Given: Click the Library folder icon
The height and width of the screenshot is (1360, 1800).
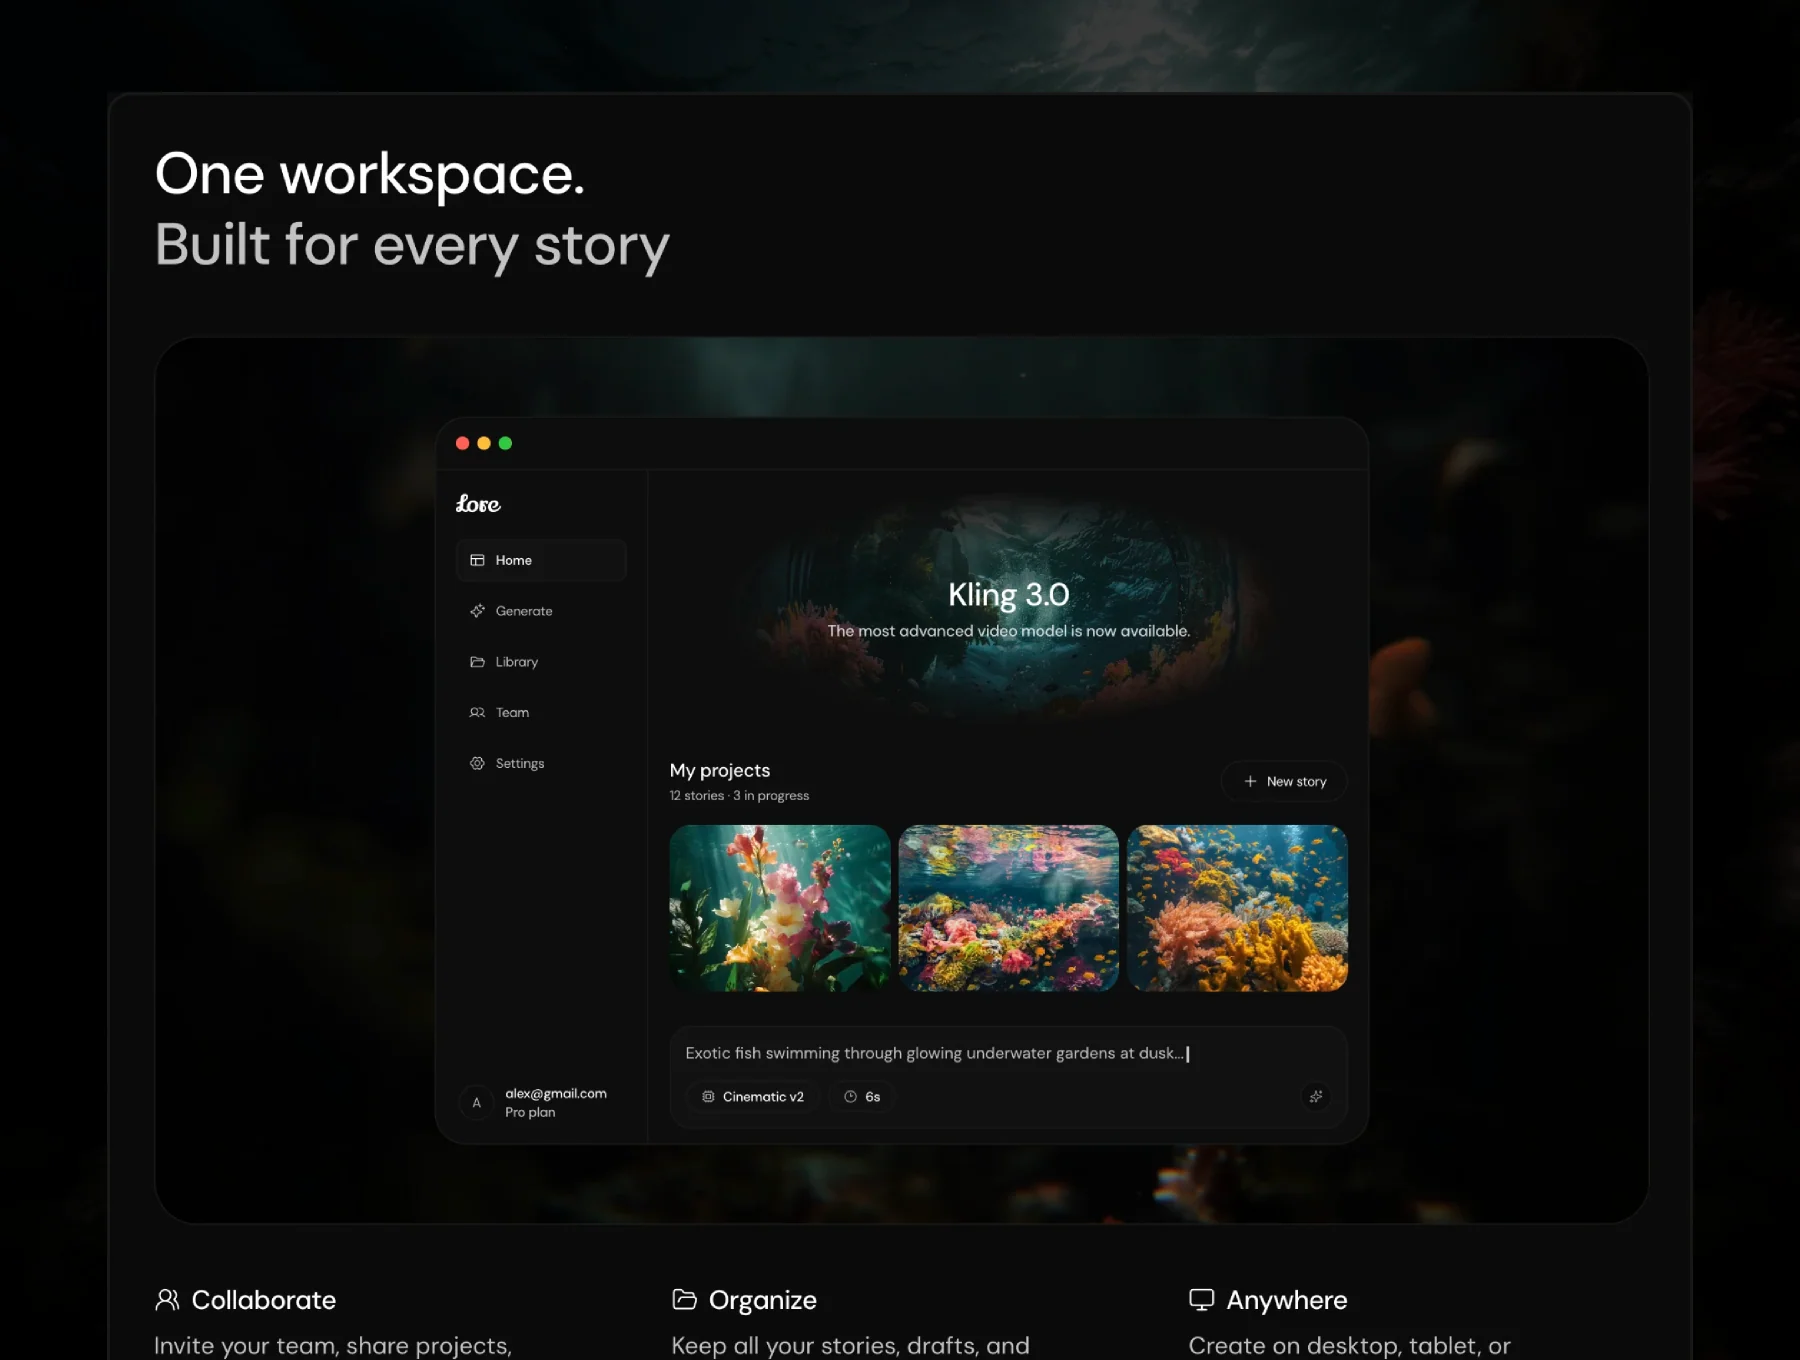Looking at the screenshot, I should (x=477, y=662).
